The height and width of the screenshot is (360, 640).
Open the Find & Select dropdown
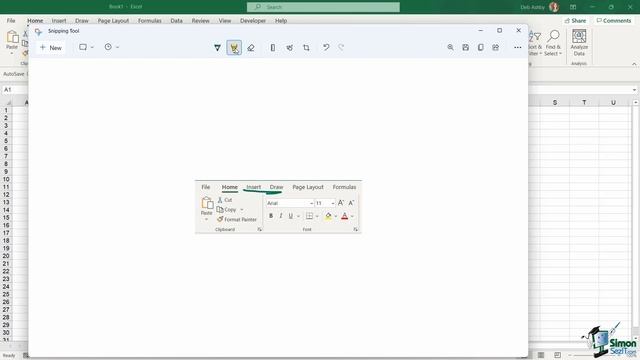(x=553, y=43)
